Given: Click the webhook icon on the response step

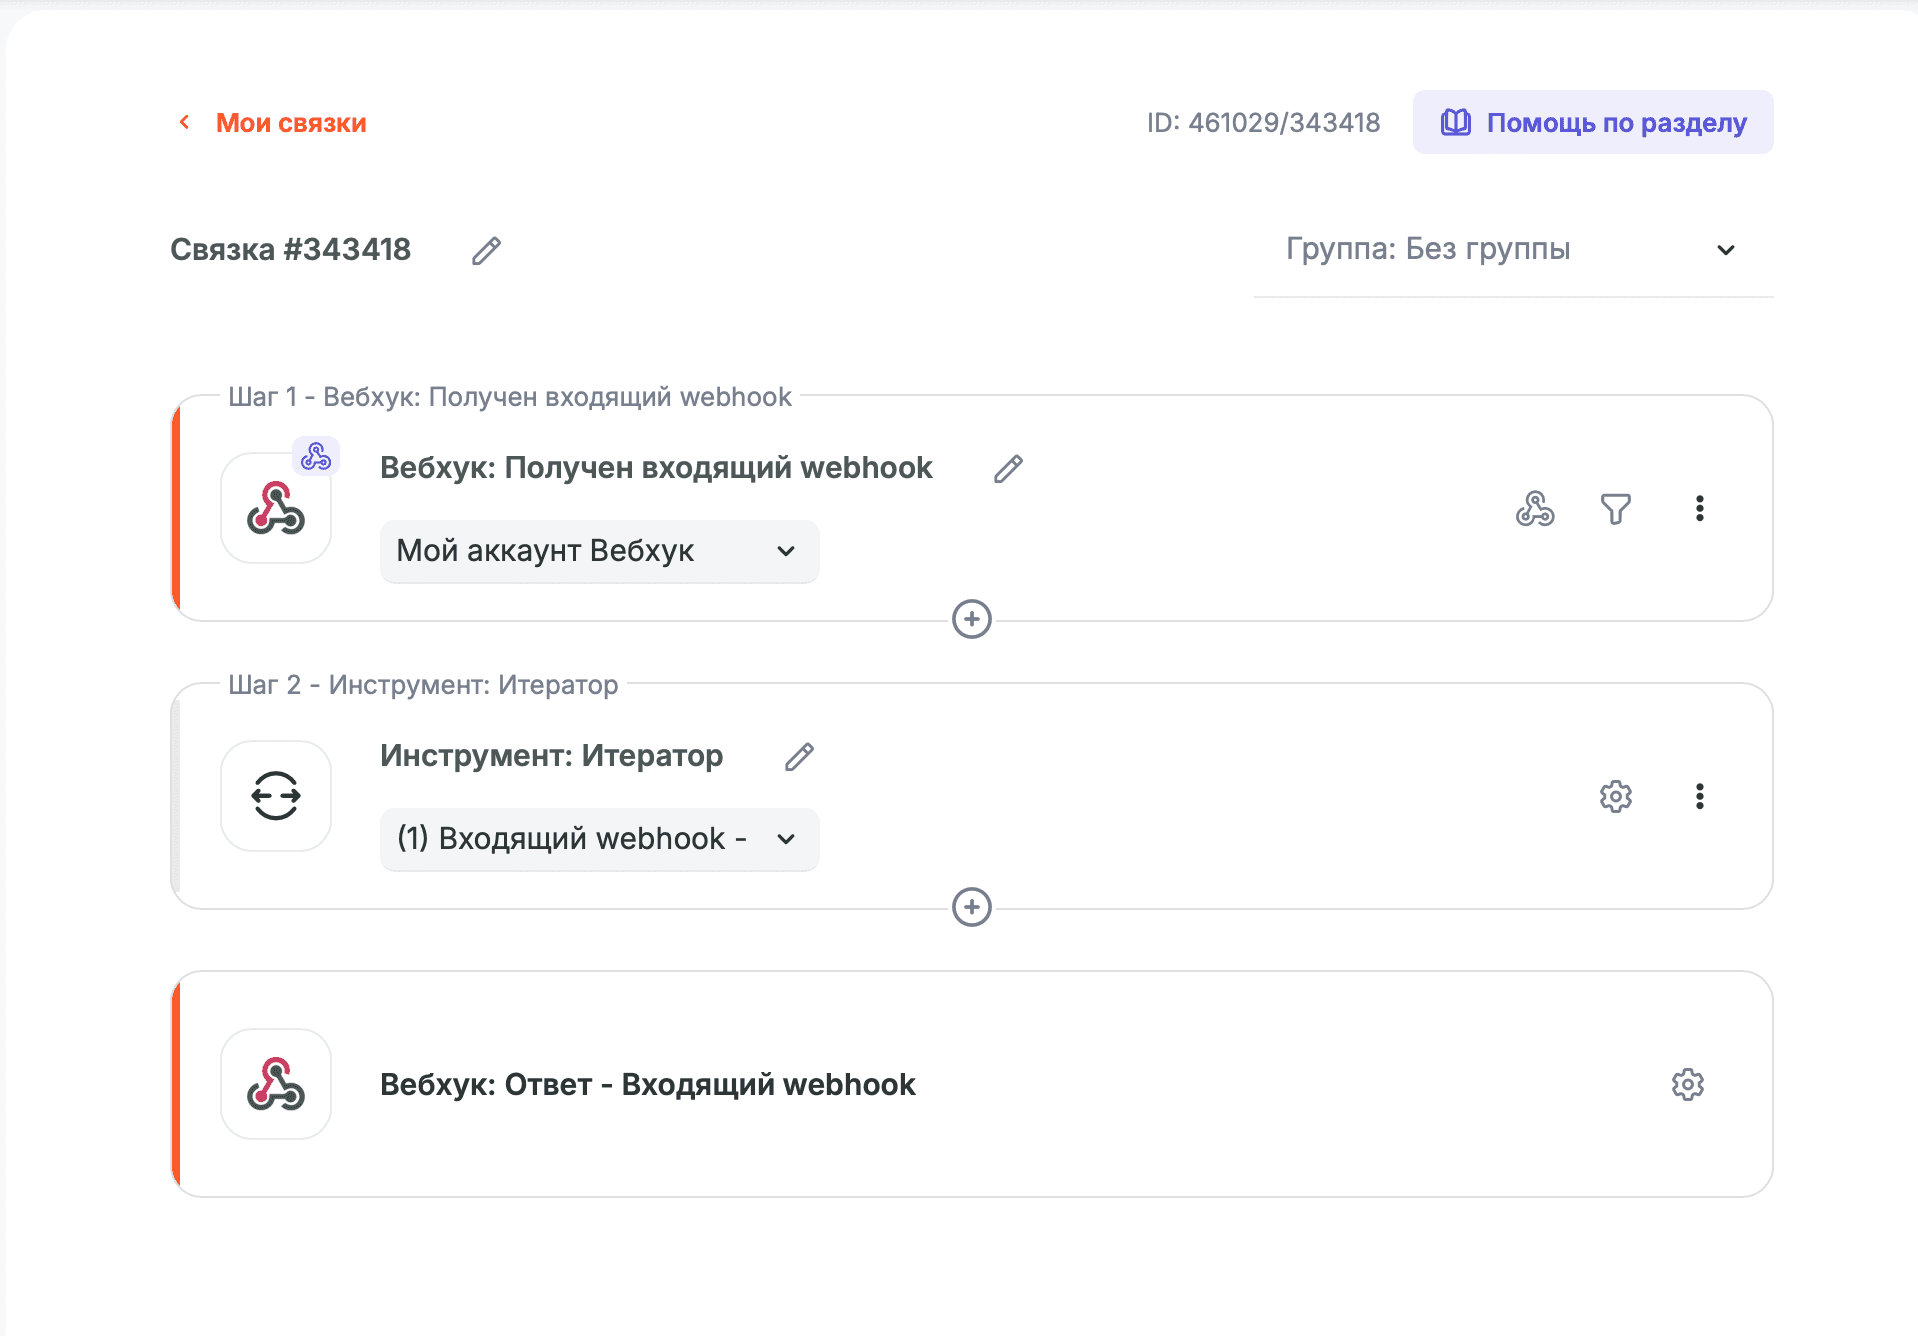Looking at the screenshot, I should click(x=275, y=1083).
